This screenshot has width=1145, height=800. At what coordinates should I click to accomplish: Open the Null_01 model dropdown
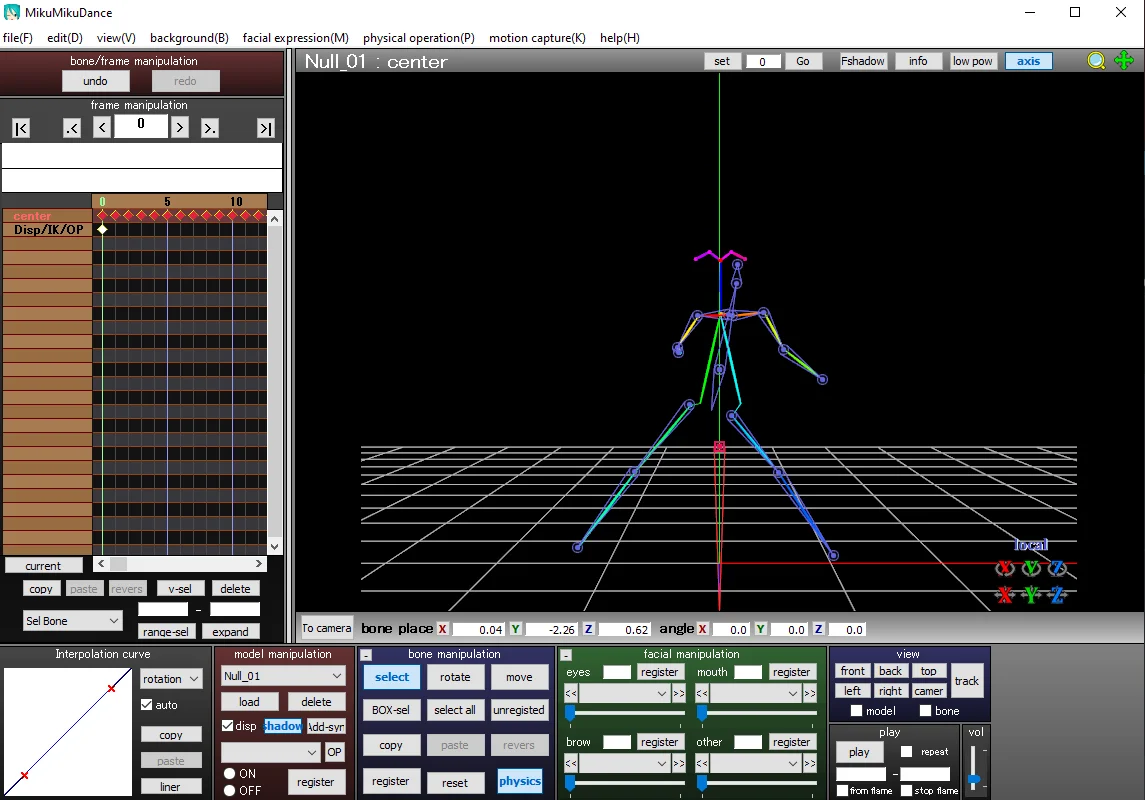(283, 676)
